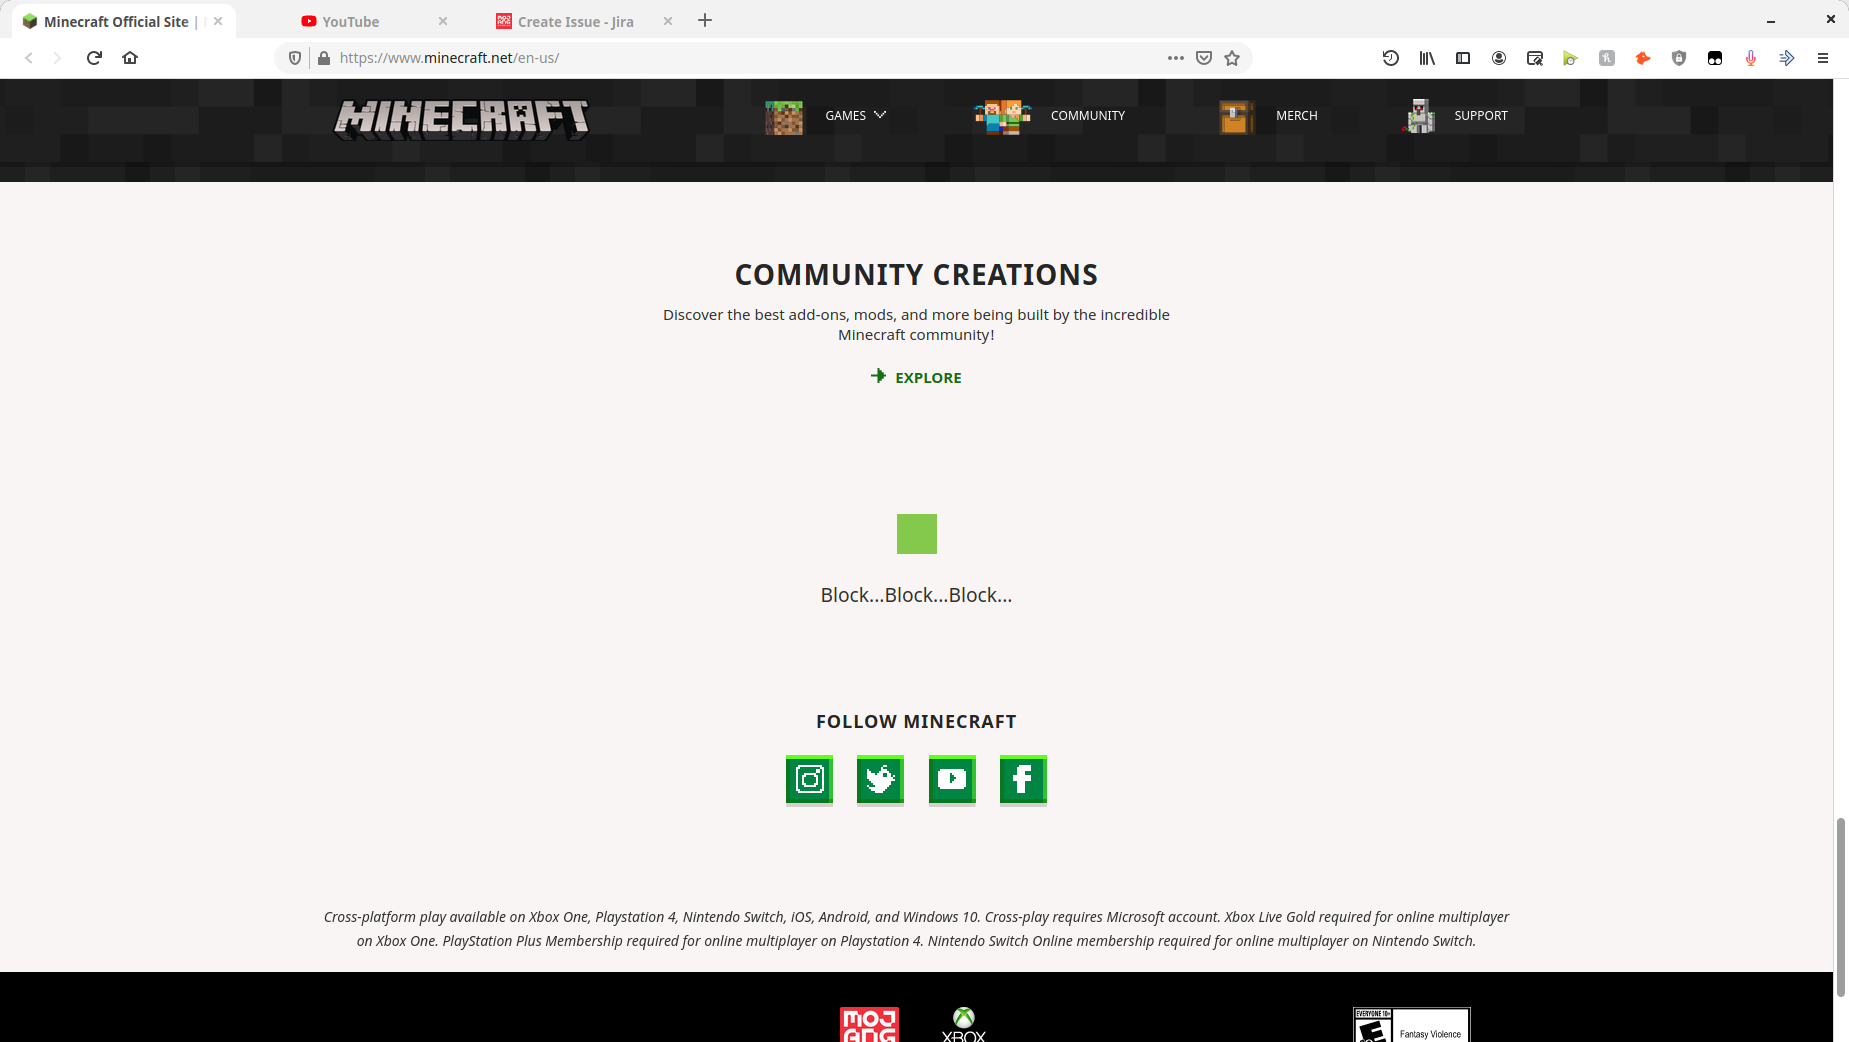The height and width of the screenshot is (1042, 1849).
Task: Click the page vertical scrollbar thumb
Action: click(x=1840, y=907)
